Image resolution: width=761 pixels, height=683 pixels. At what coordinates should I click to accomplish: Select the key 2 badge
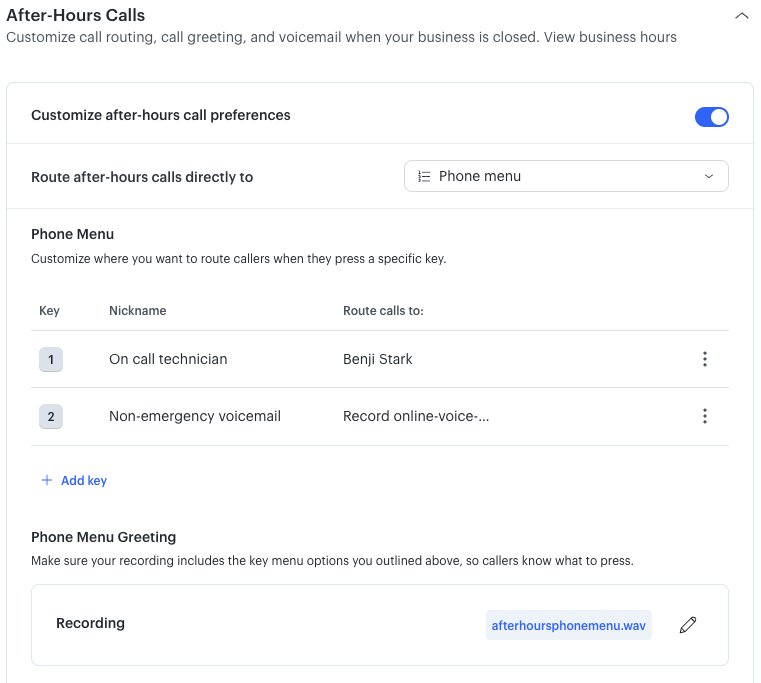tap(51, 416)
